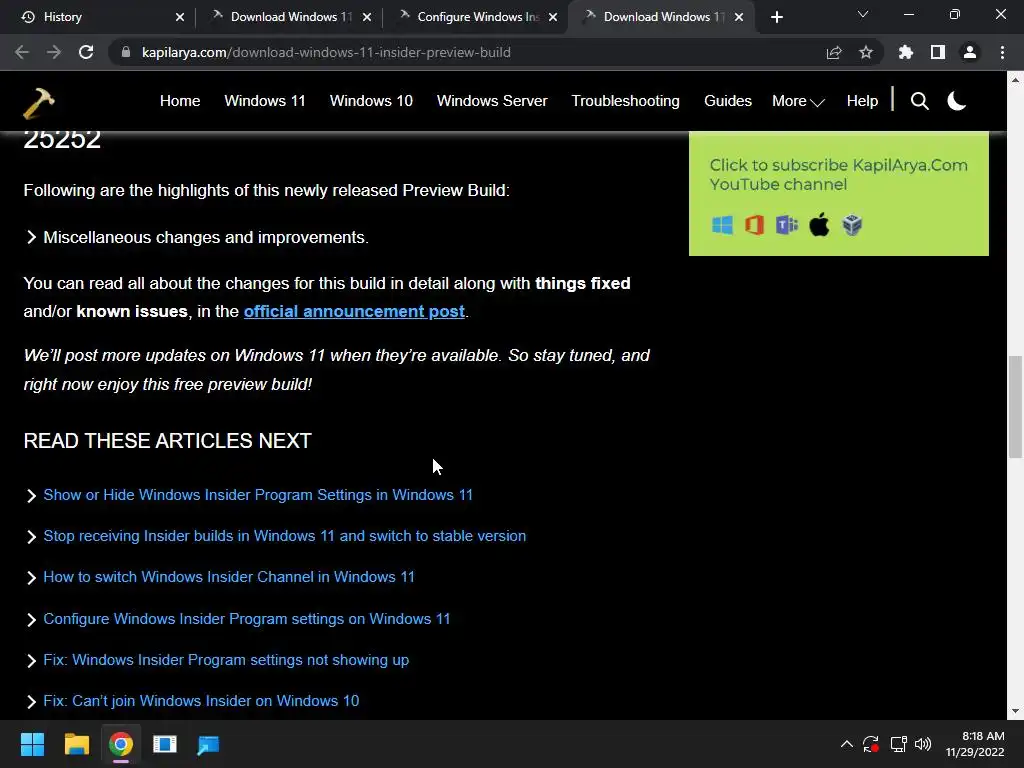Toggle dark mode moon icon
The image size is (1024, 768).
957,101
